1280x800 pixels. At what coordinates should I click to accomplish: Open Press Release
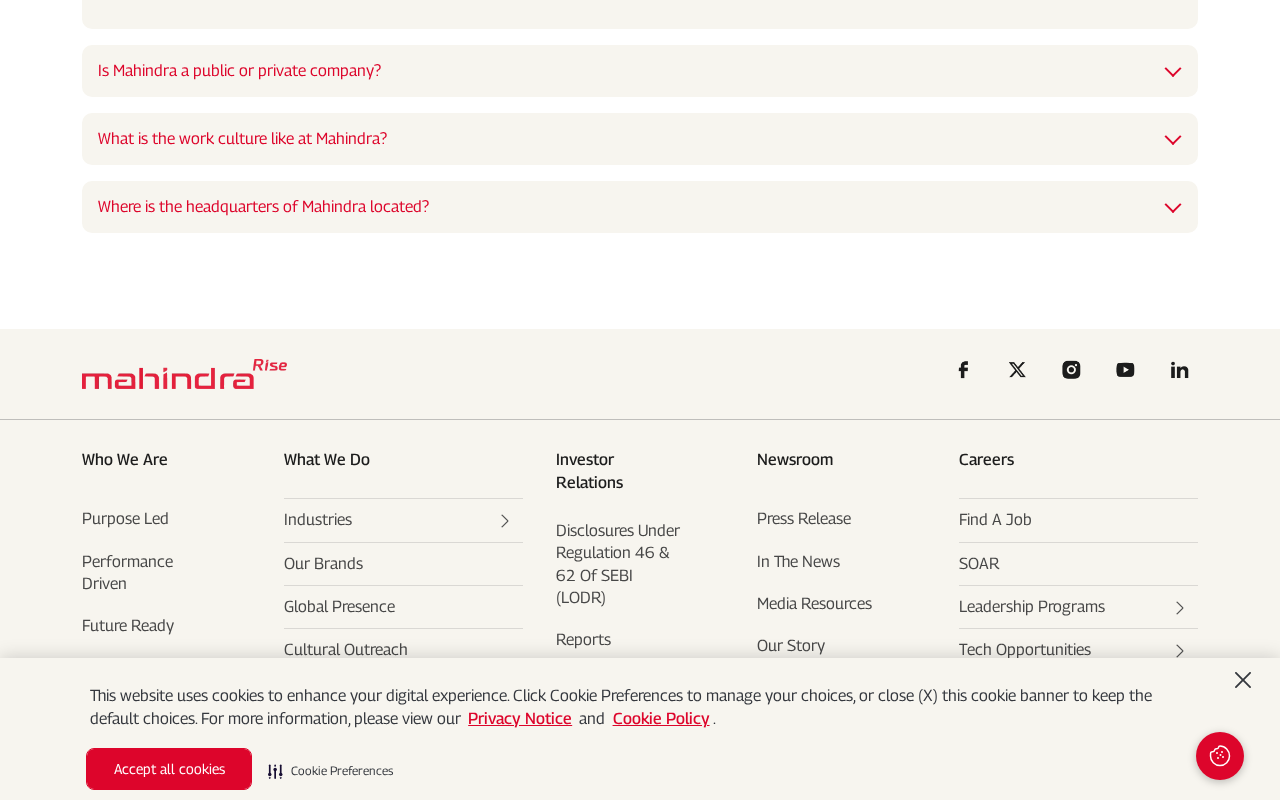pos(804,519)
